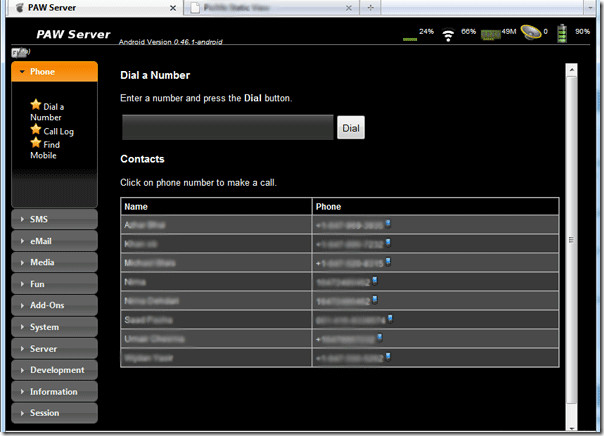
Task: Expand the Server sidebar section
Action: (54, 349)
